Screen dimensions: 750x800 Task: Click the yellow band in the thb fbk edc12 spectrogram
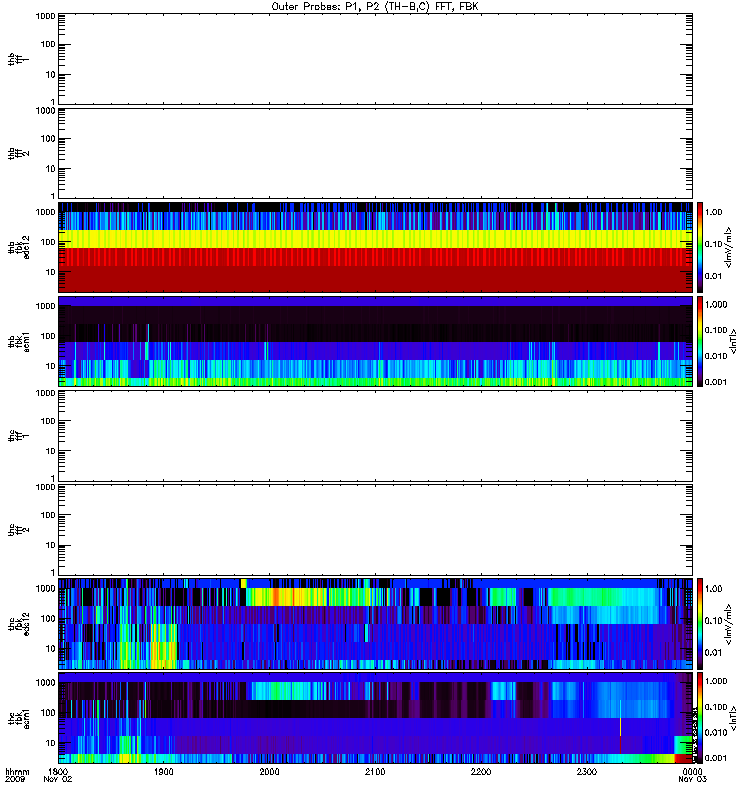point(376,239)
